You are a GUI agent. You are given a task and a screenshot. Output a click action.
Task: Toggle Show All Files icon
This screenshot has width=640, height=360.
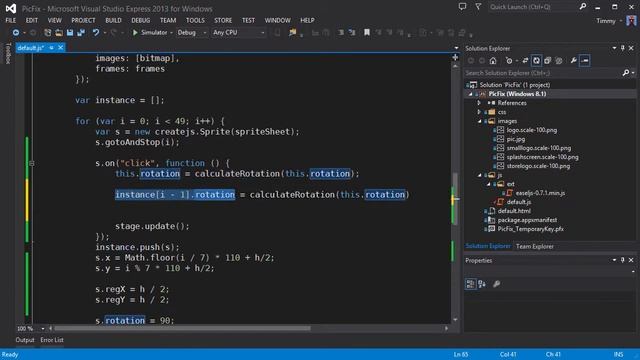(558, 61)
